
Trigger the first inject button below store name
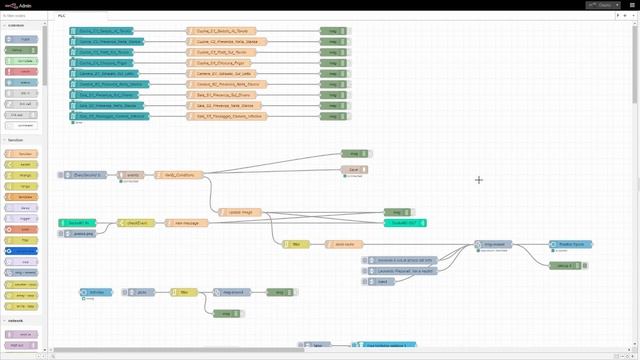[364, 260]
